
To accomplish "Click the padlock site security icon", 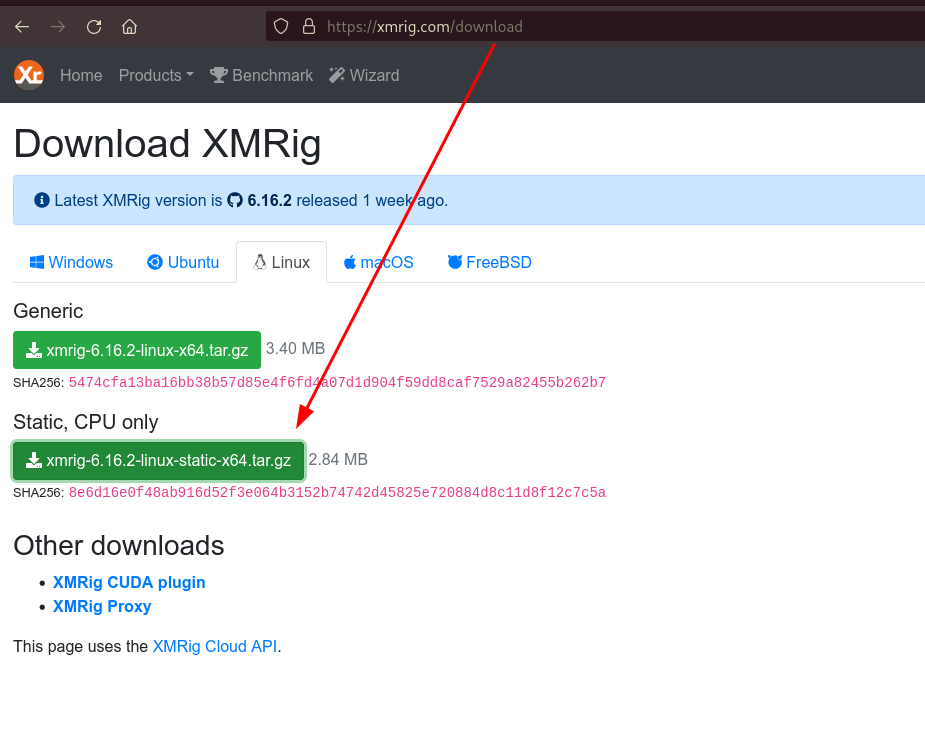I will pyautogui.click(x=309, y=26).
